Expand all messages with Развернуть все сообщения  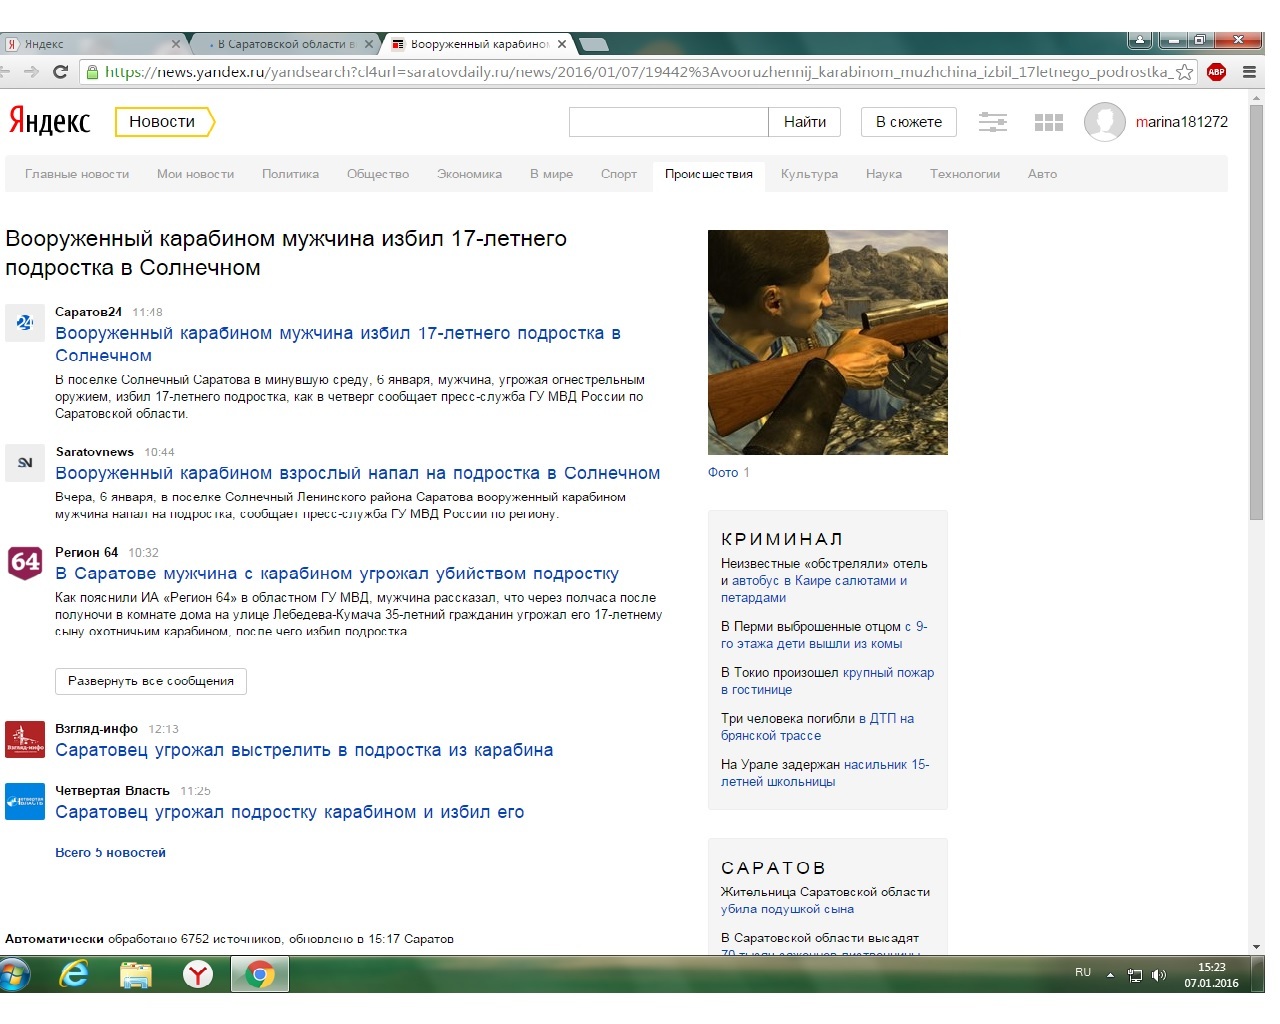tap(151, 681)
